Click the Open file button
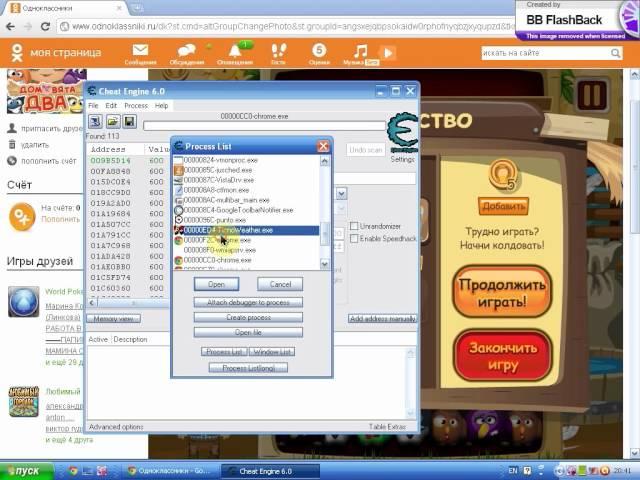 pos(248,333)
